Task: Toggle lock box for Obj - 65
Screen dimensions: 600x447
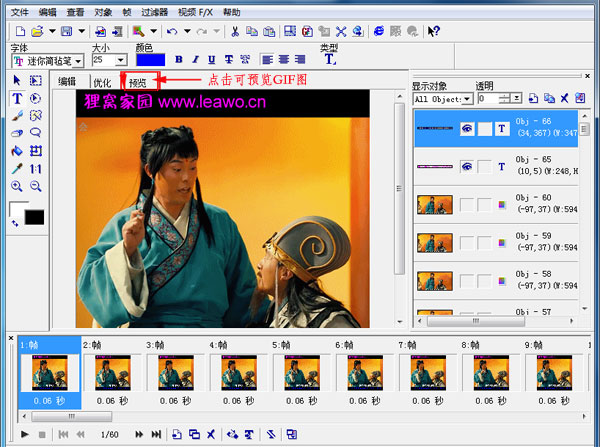Action: click(484, 166)
